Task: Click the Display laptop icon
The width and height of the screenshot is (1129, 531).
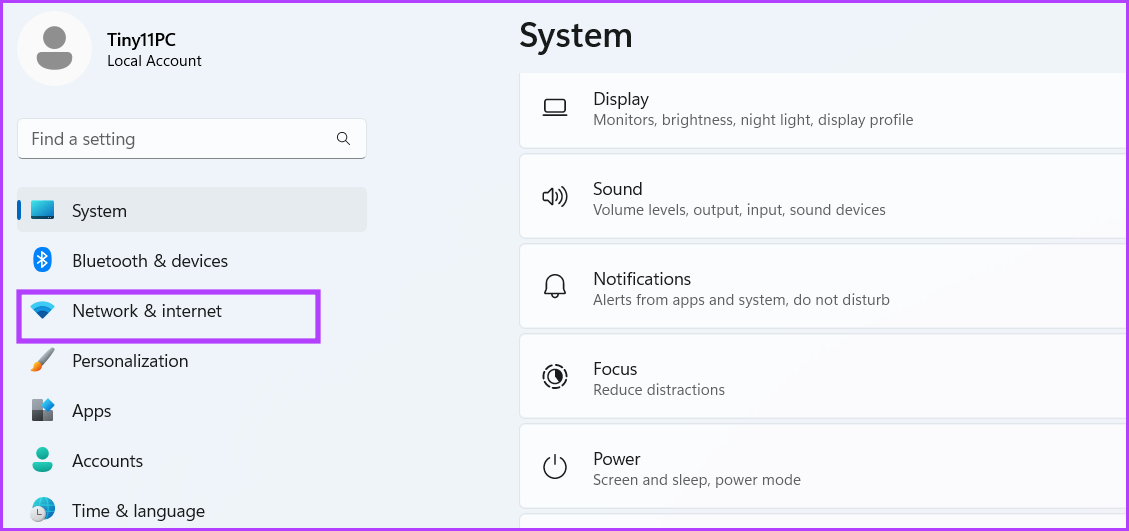Action: 554,108
